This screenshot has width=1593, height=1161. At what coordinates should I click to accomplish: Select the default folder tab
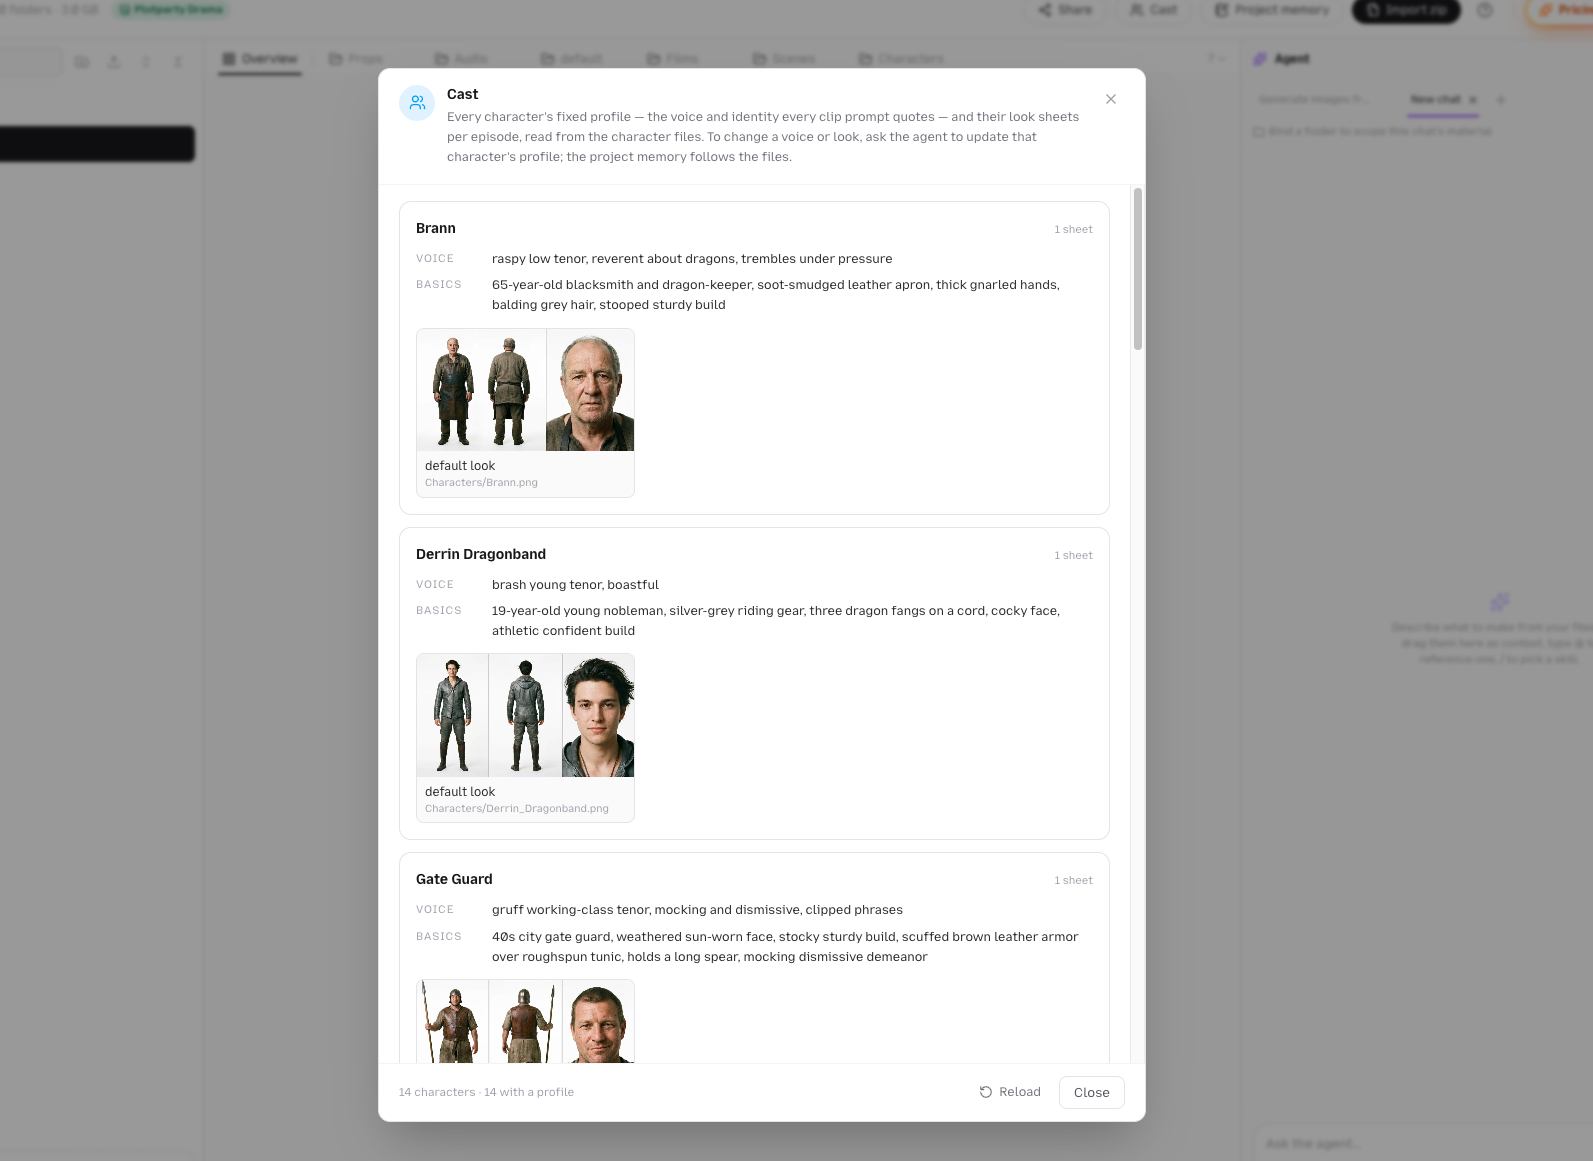click(572, 59)
